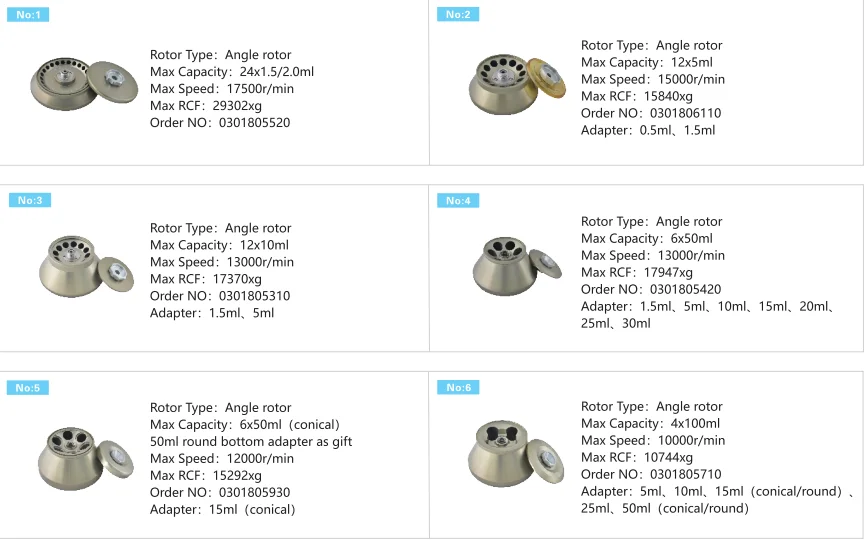The width and height of the screenshot is (864, 540).
Task: Click order number 0301805930
Action: (254, 492)
